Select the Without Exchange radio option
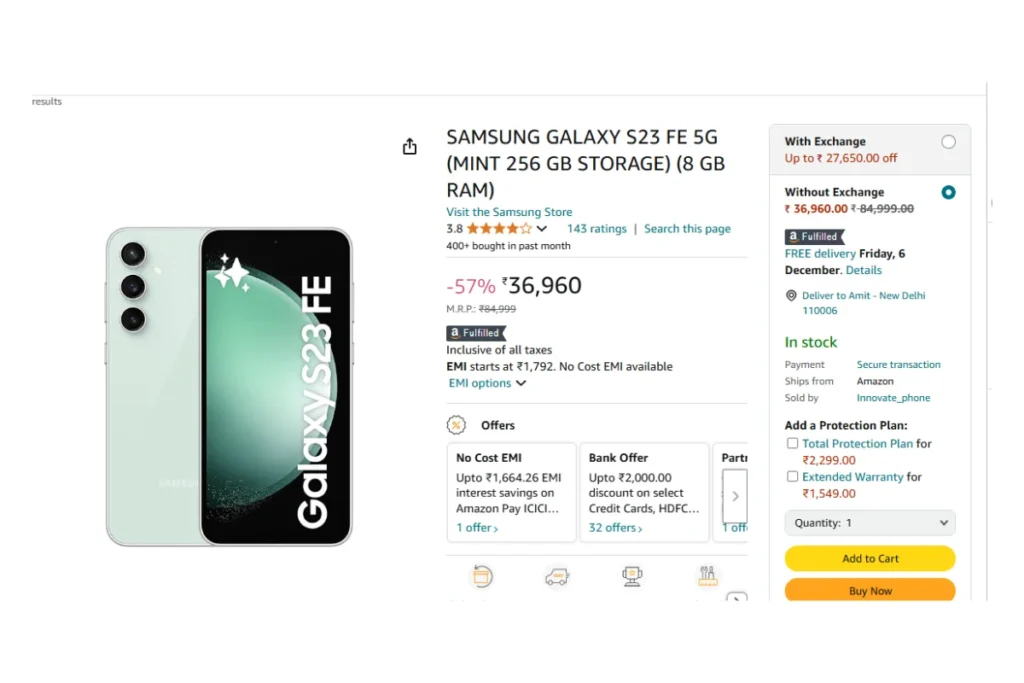 click(x=948, y=192)
